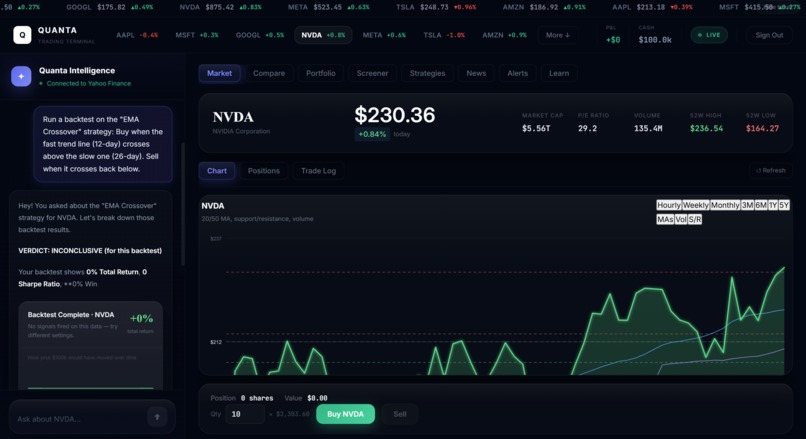Click the Sell button
806x439 pixels.
400,414
